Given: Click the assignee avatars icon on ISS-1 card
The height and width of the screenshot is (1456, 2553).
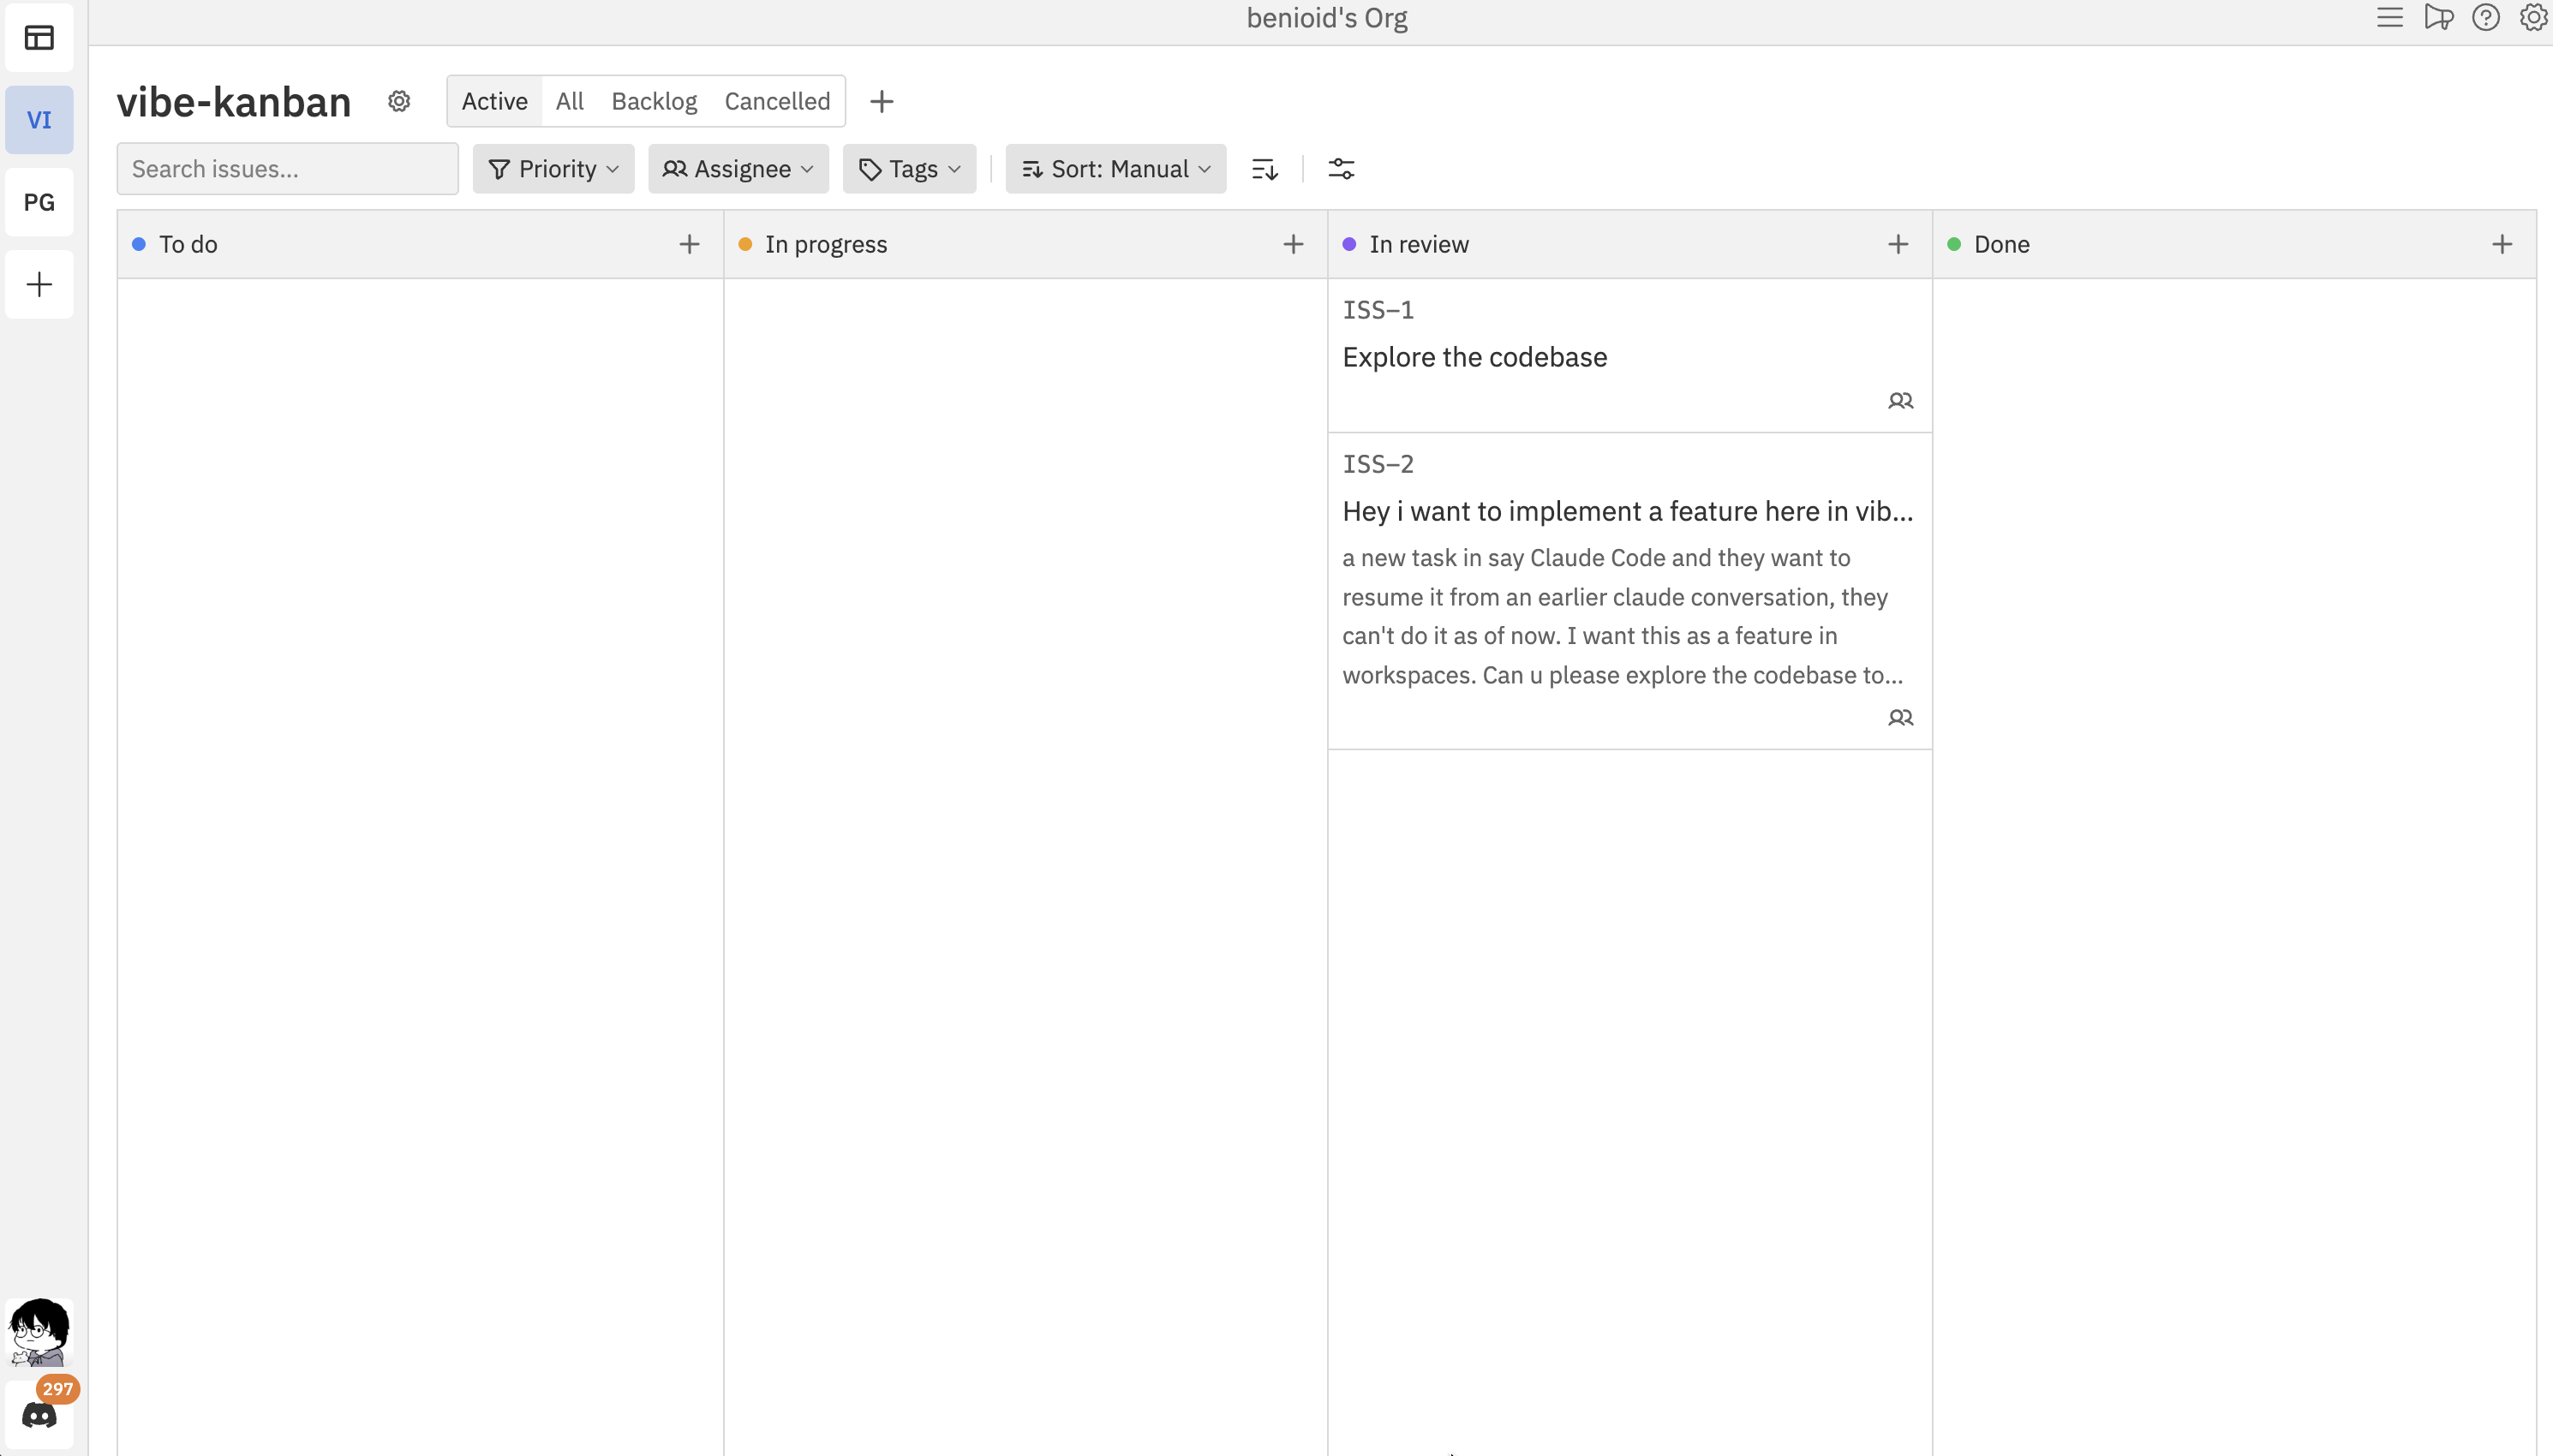Looking at the screenshot, I should click(1899, 399).
